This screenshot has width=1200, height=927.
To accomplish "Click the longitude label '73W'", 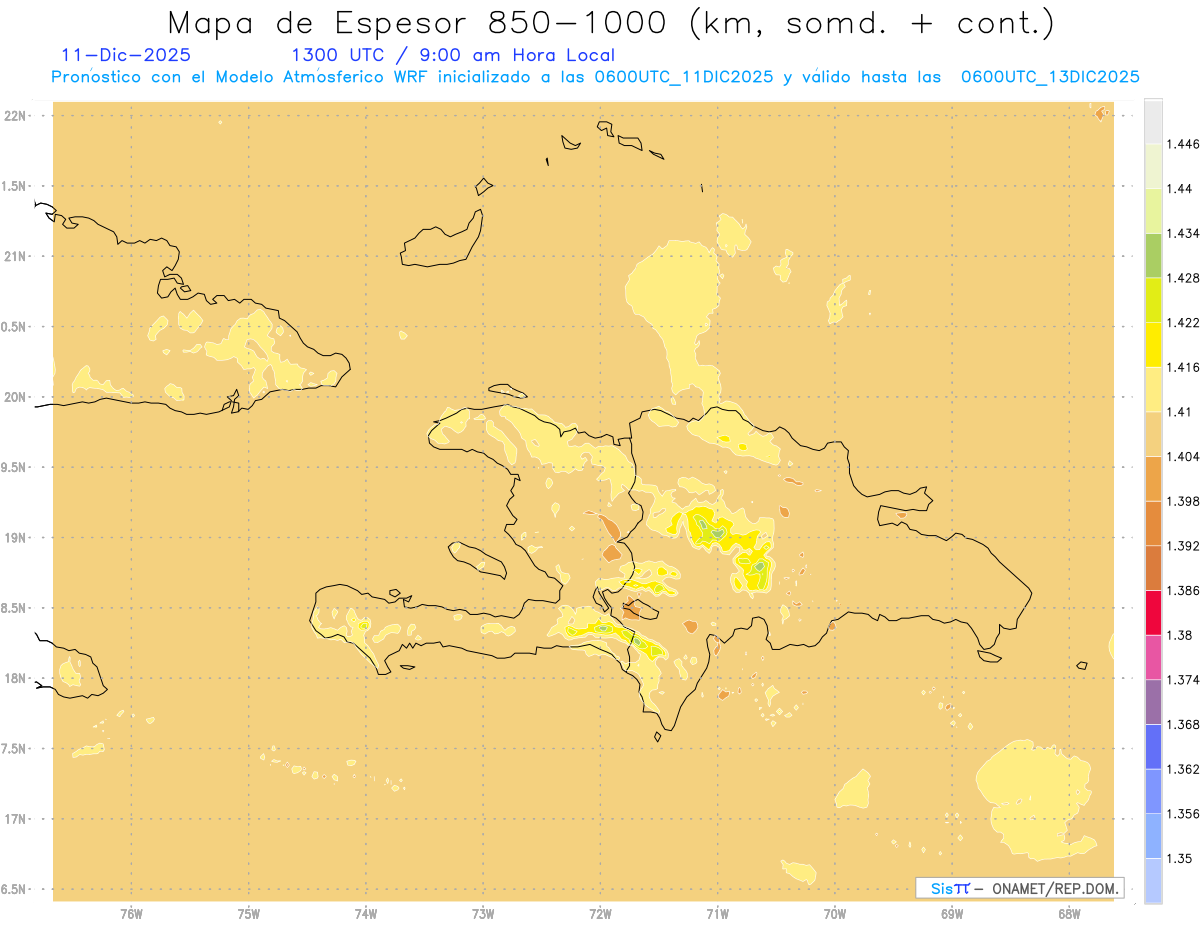I will (483, 914).
